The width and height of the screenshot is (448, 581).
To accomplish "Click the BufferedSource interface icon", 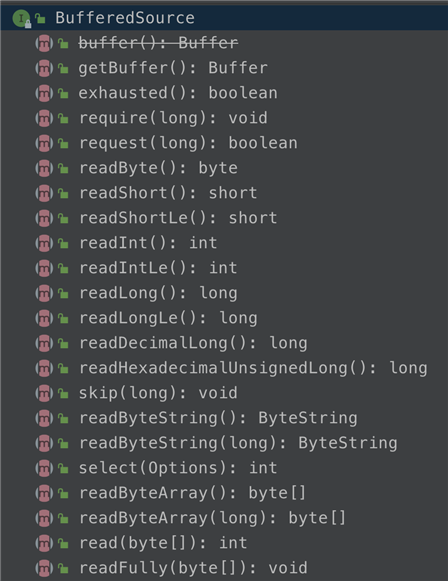I will tap(21, 18).
